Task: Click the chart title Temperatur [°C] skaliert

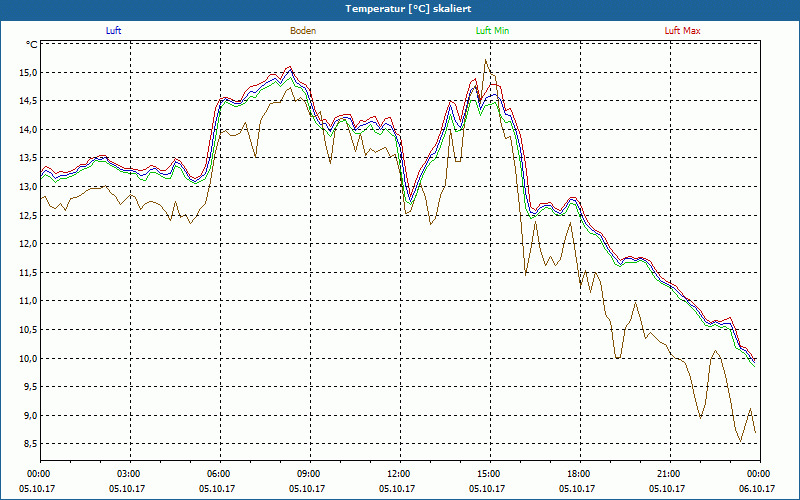Action: pyautogui.click(x=408, y=9)
